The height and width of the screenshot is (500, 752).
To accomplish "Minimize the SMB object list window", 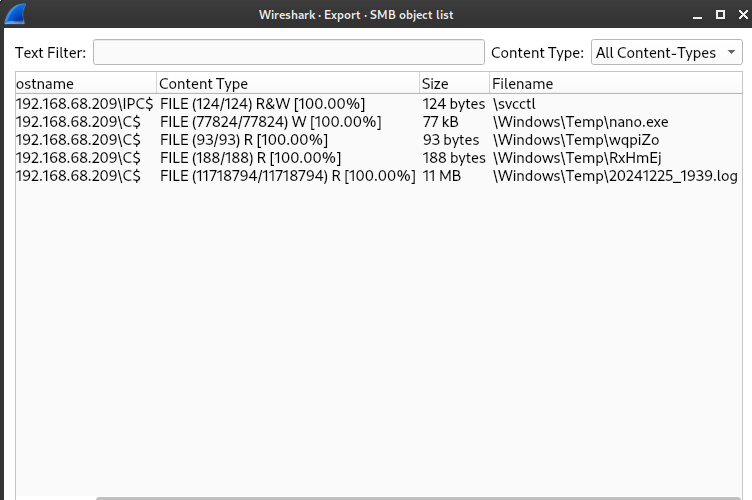I will (699, 15).
